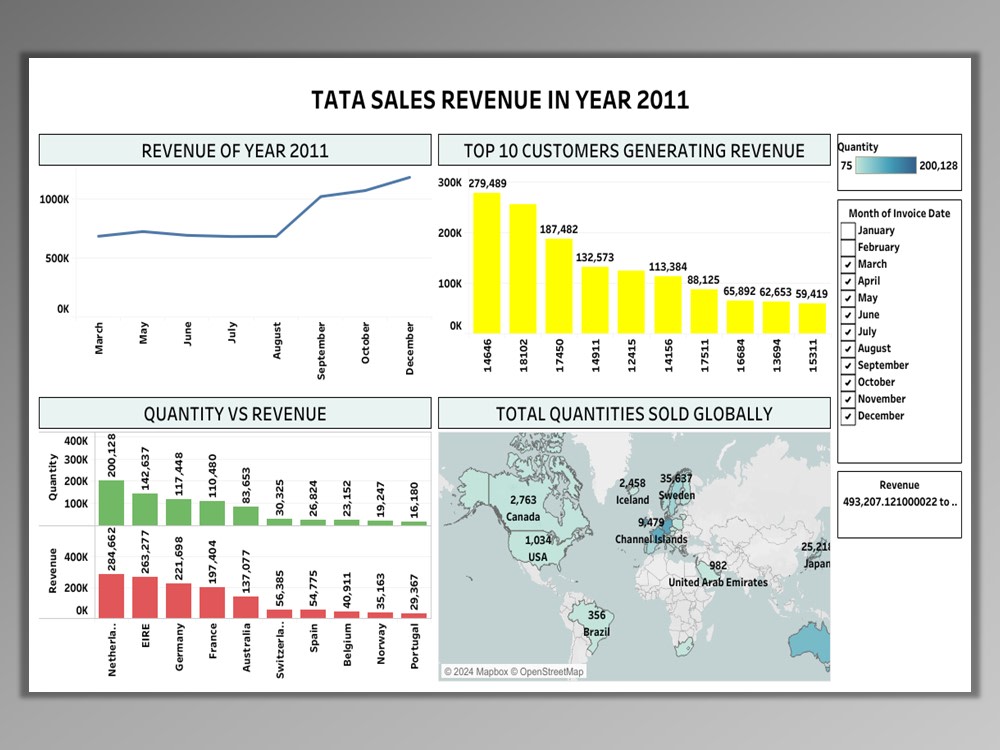This screenshot has height=750, width=1000.
Task: Click the 132,573 bar value label
Action: click(x=595, y=258)
